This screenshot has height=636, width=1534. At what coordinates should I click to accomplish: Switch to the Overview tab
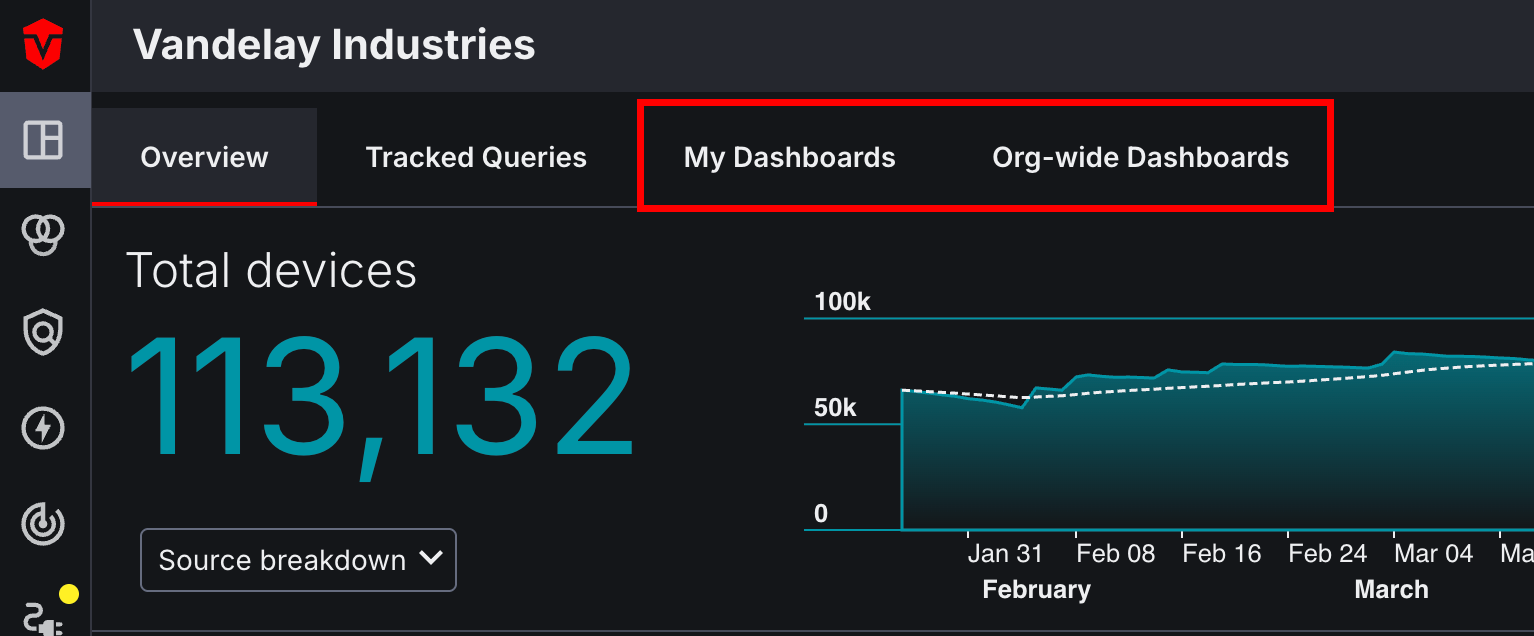tap(204, 157)
